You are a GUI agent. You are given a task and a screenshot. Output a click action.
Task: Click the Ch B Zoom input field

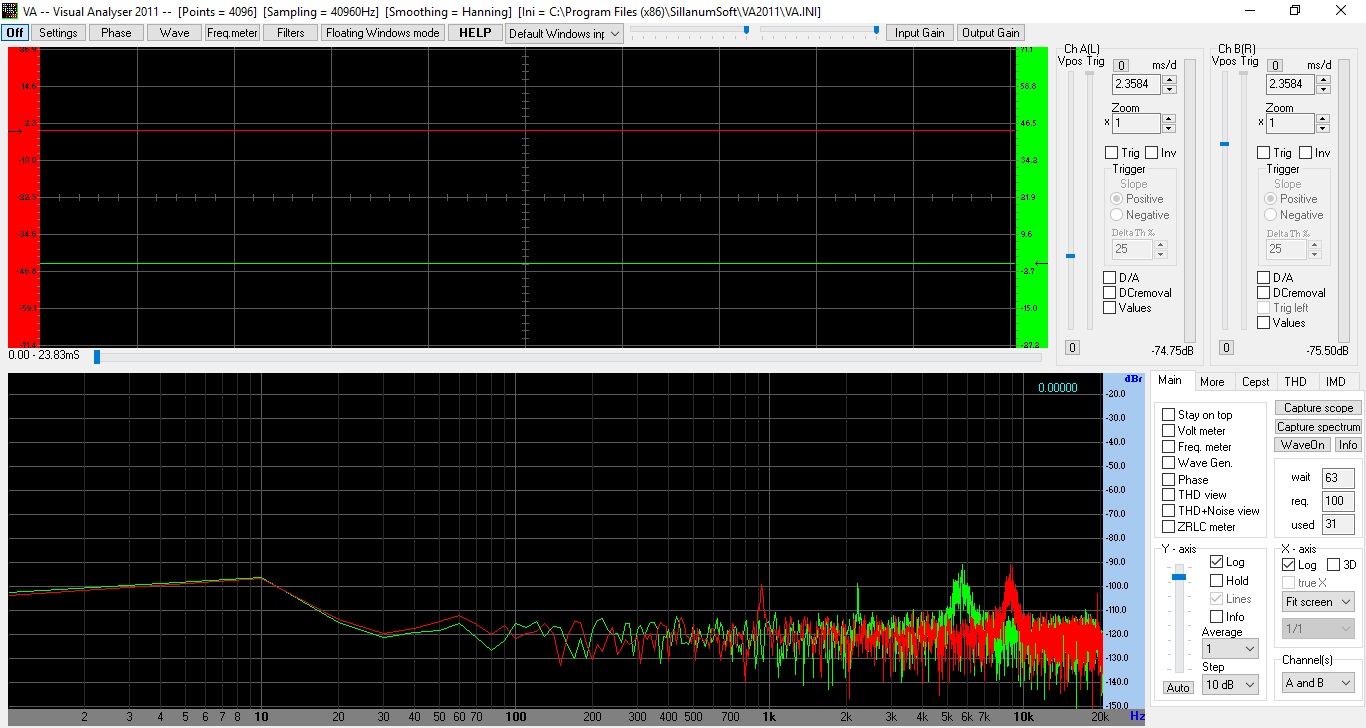point(1291,123)
